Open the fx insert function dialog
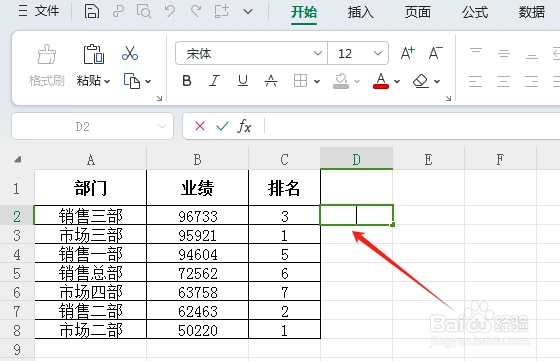 coord(244,126)
